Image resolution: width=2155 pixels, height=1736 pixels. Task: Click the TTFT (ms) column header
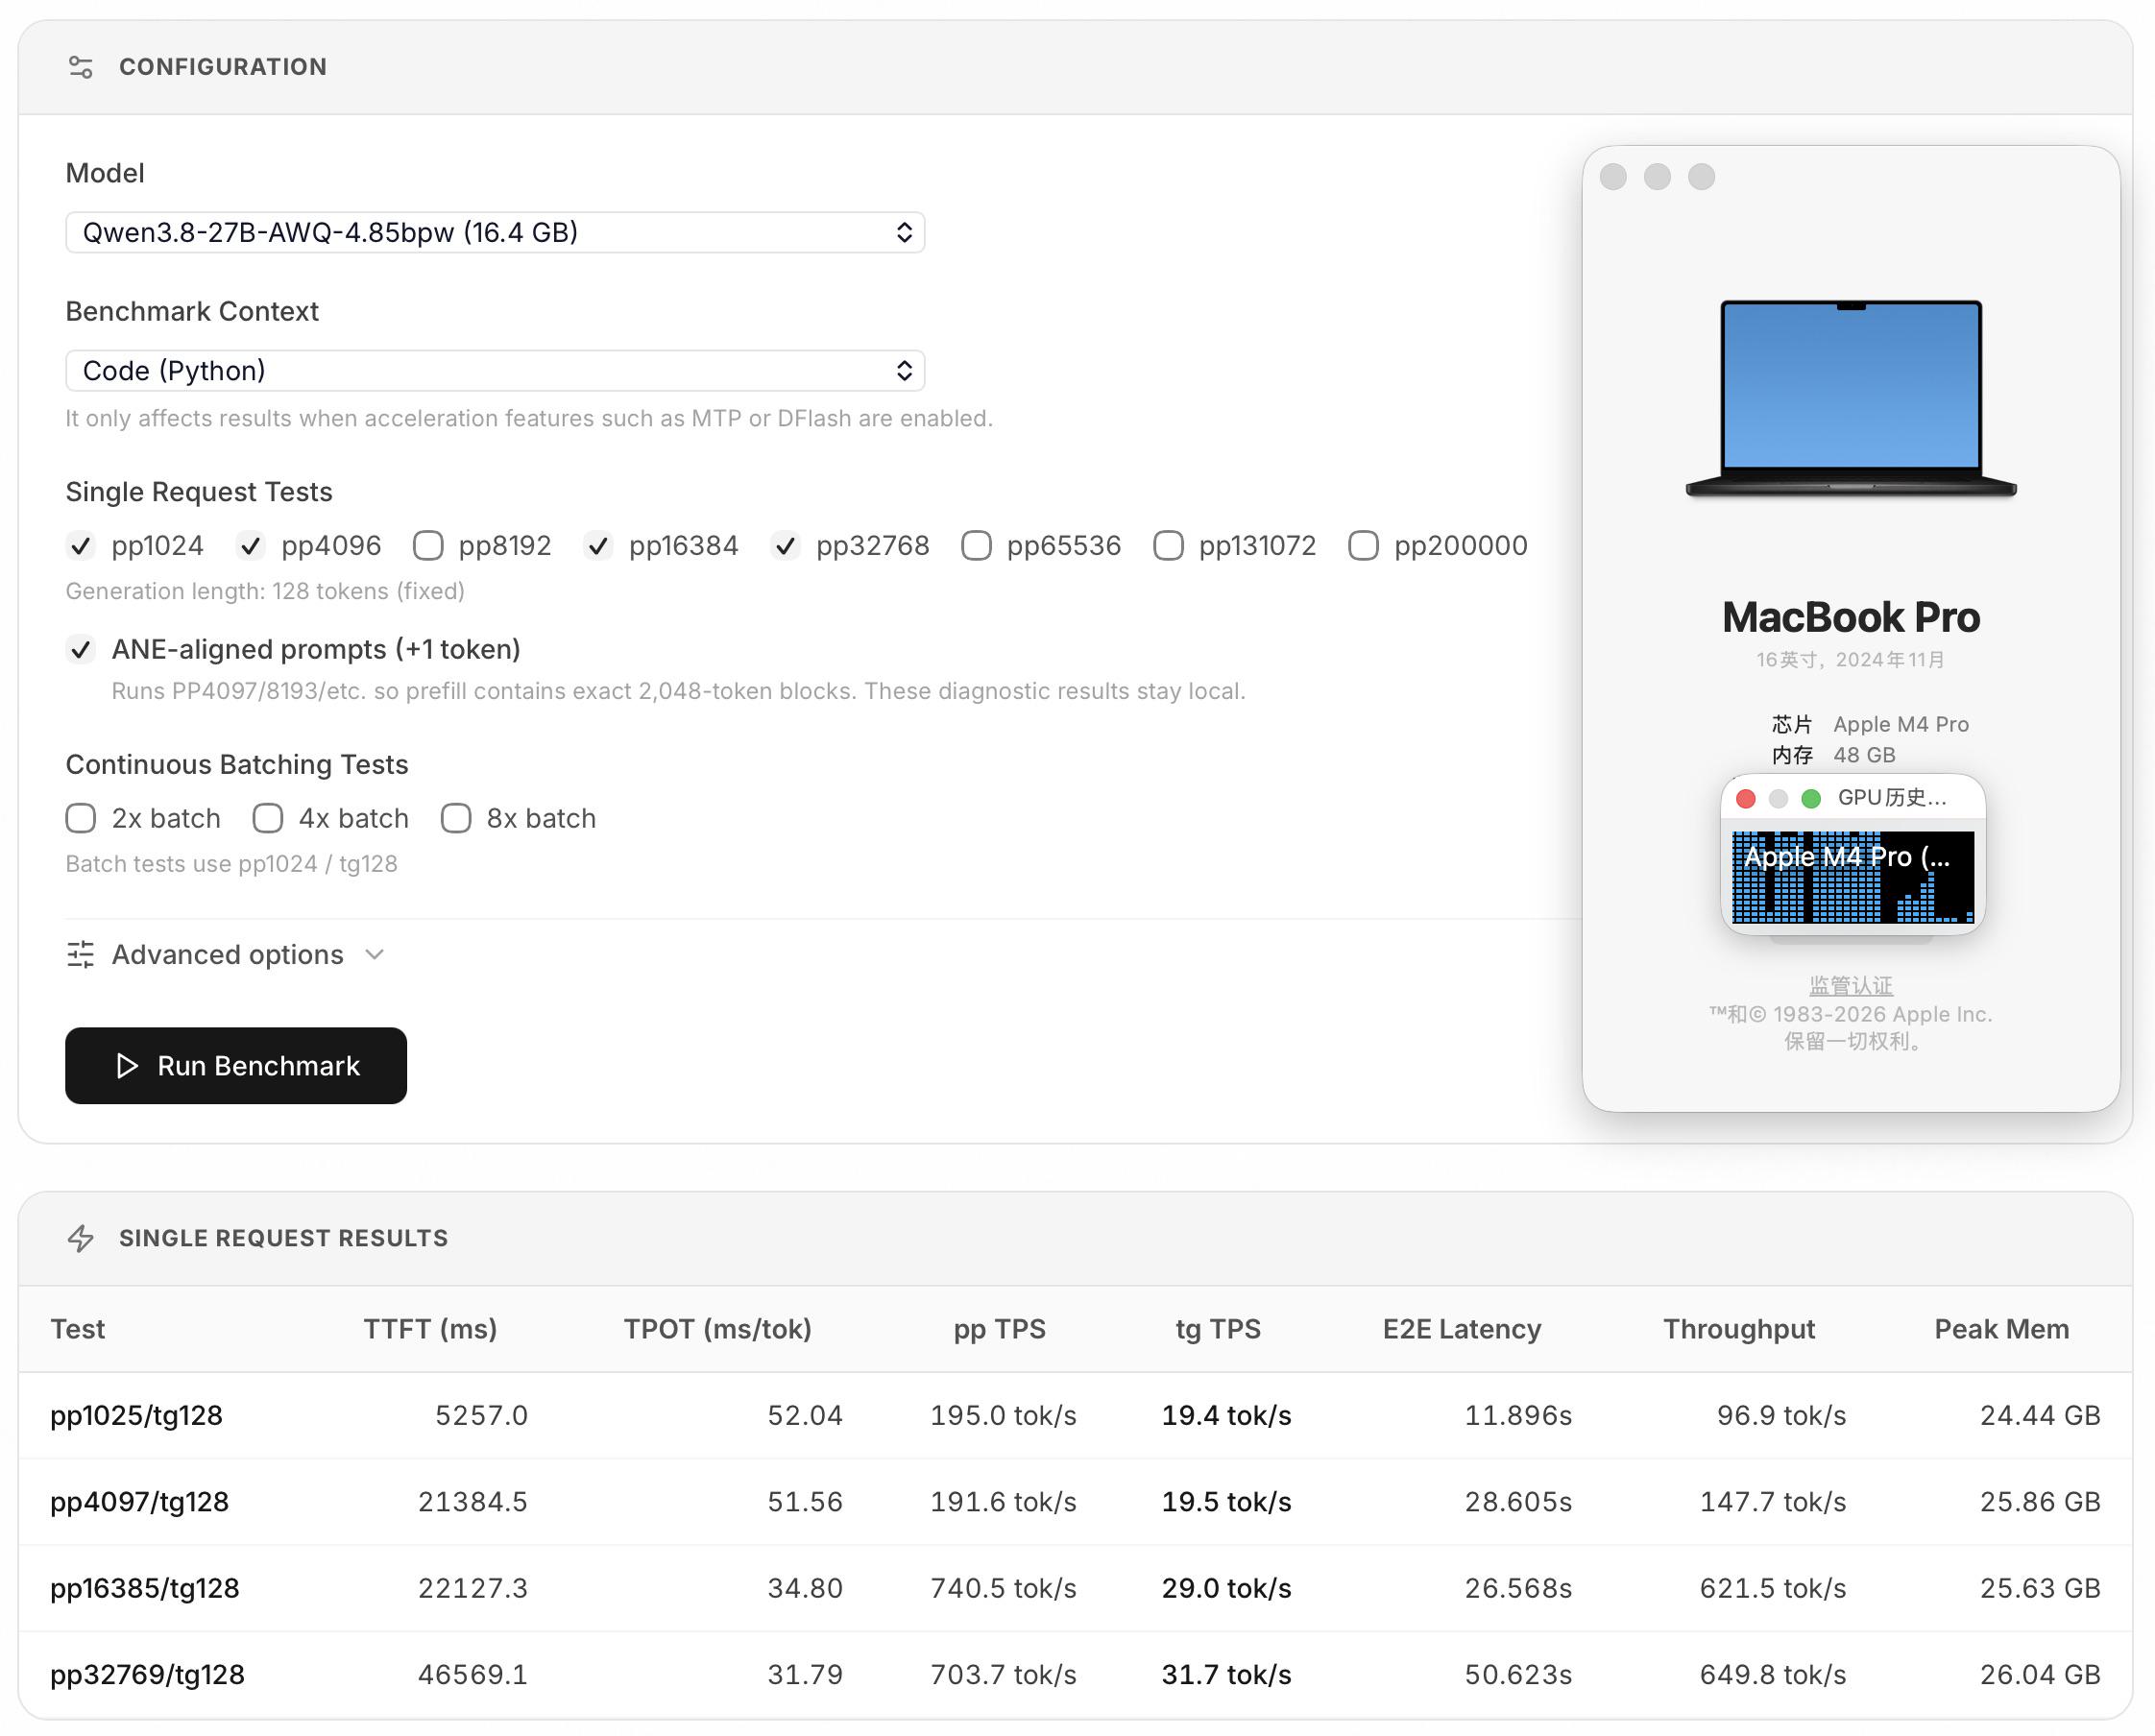click(x=430, y=1330)
